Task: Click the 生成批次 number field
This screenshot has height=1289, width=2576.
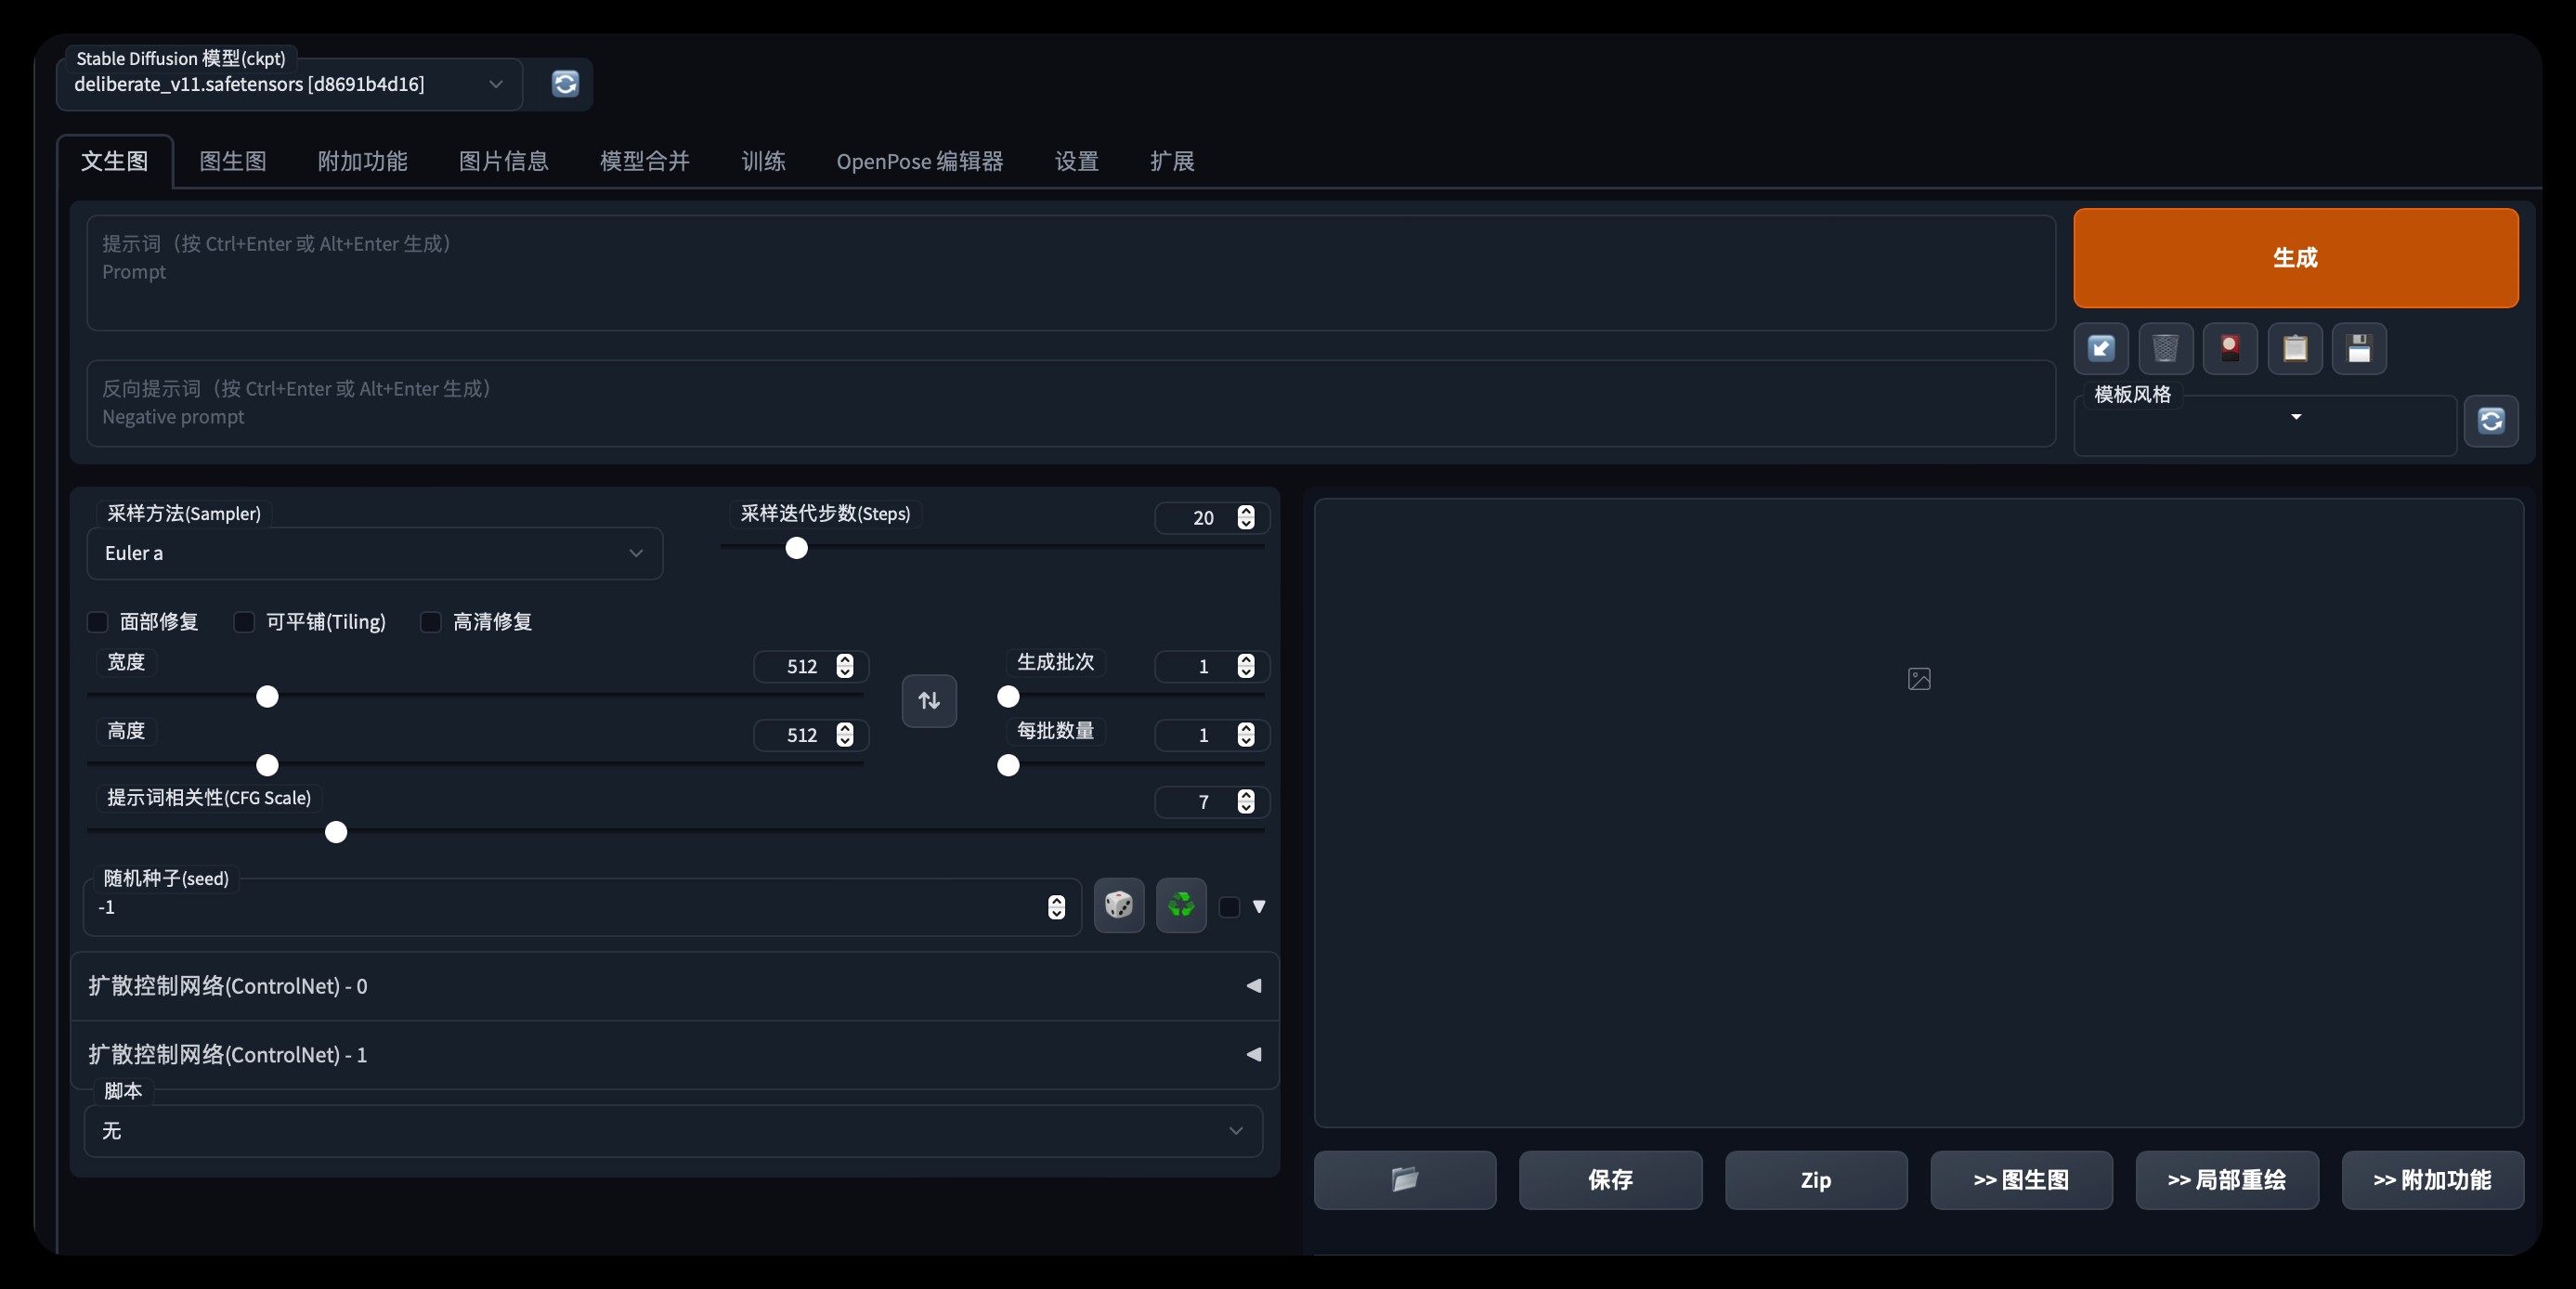Action: point(1212,666)
